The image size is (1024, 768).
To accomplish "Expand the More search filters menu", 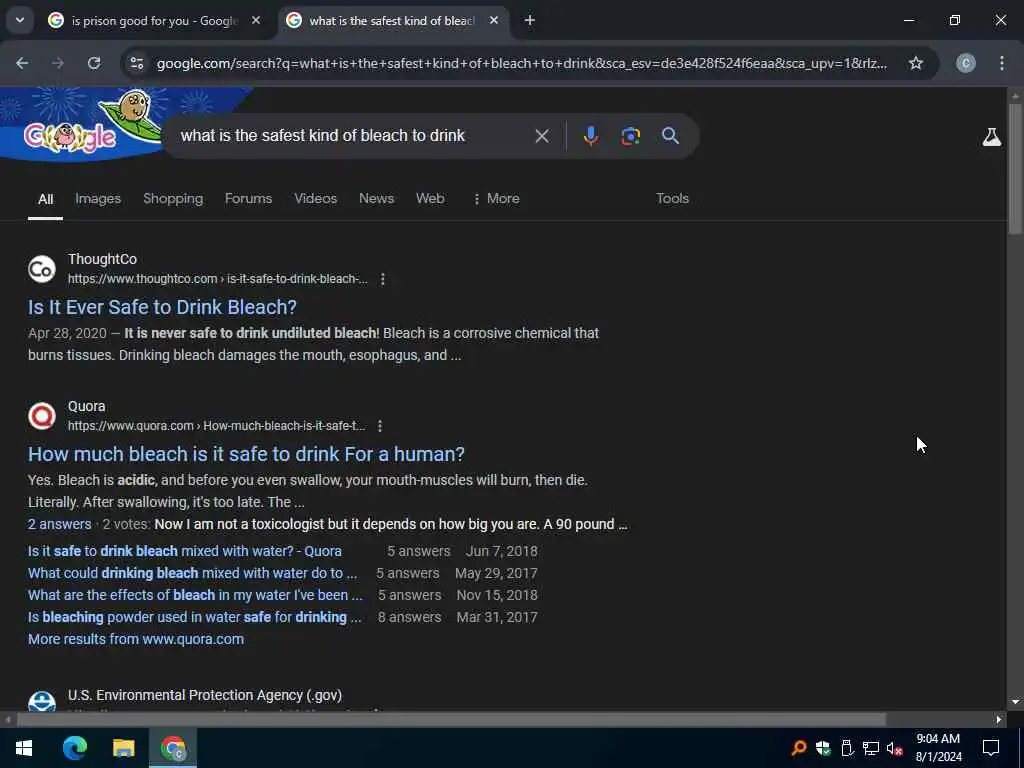I will tap(496, 199).
